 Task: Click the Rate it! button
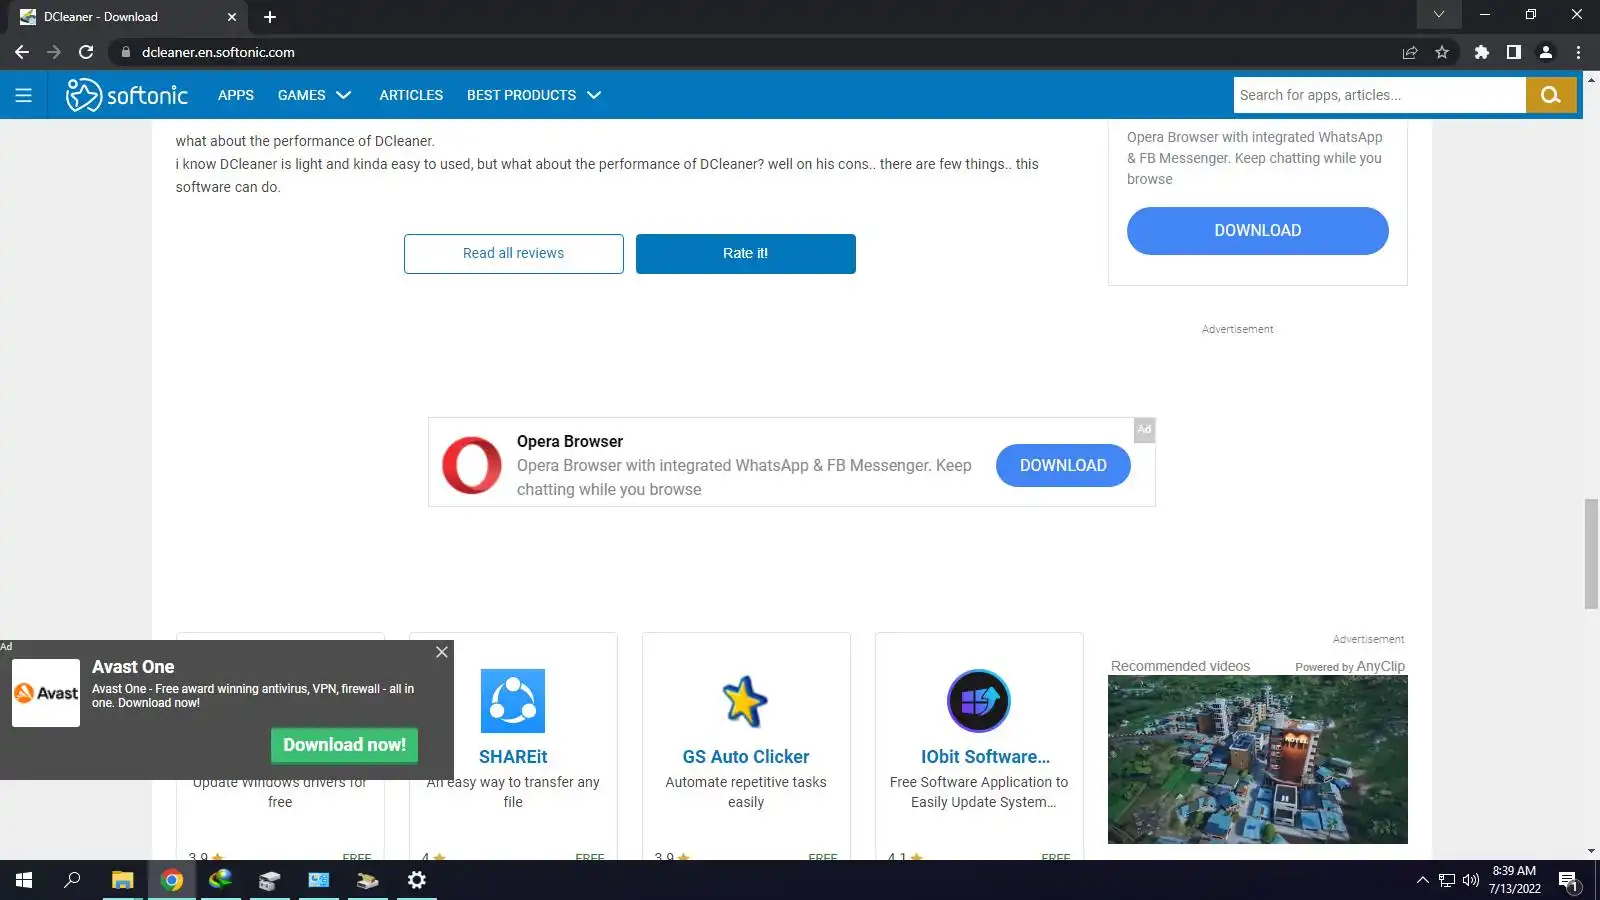point(746,254)
